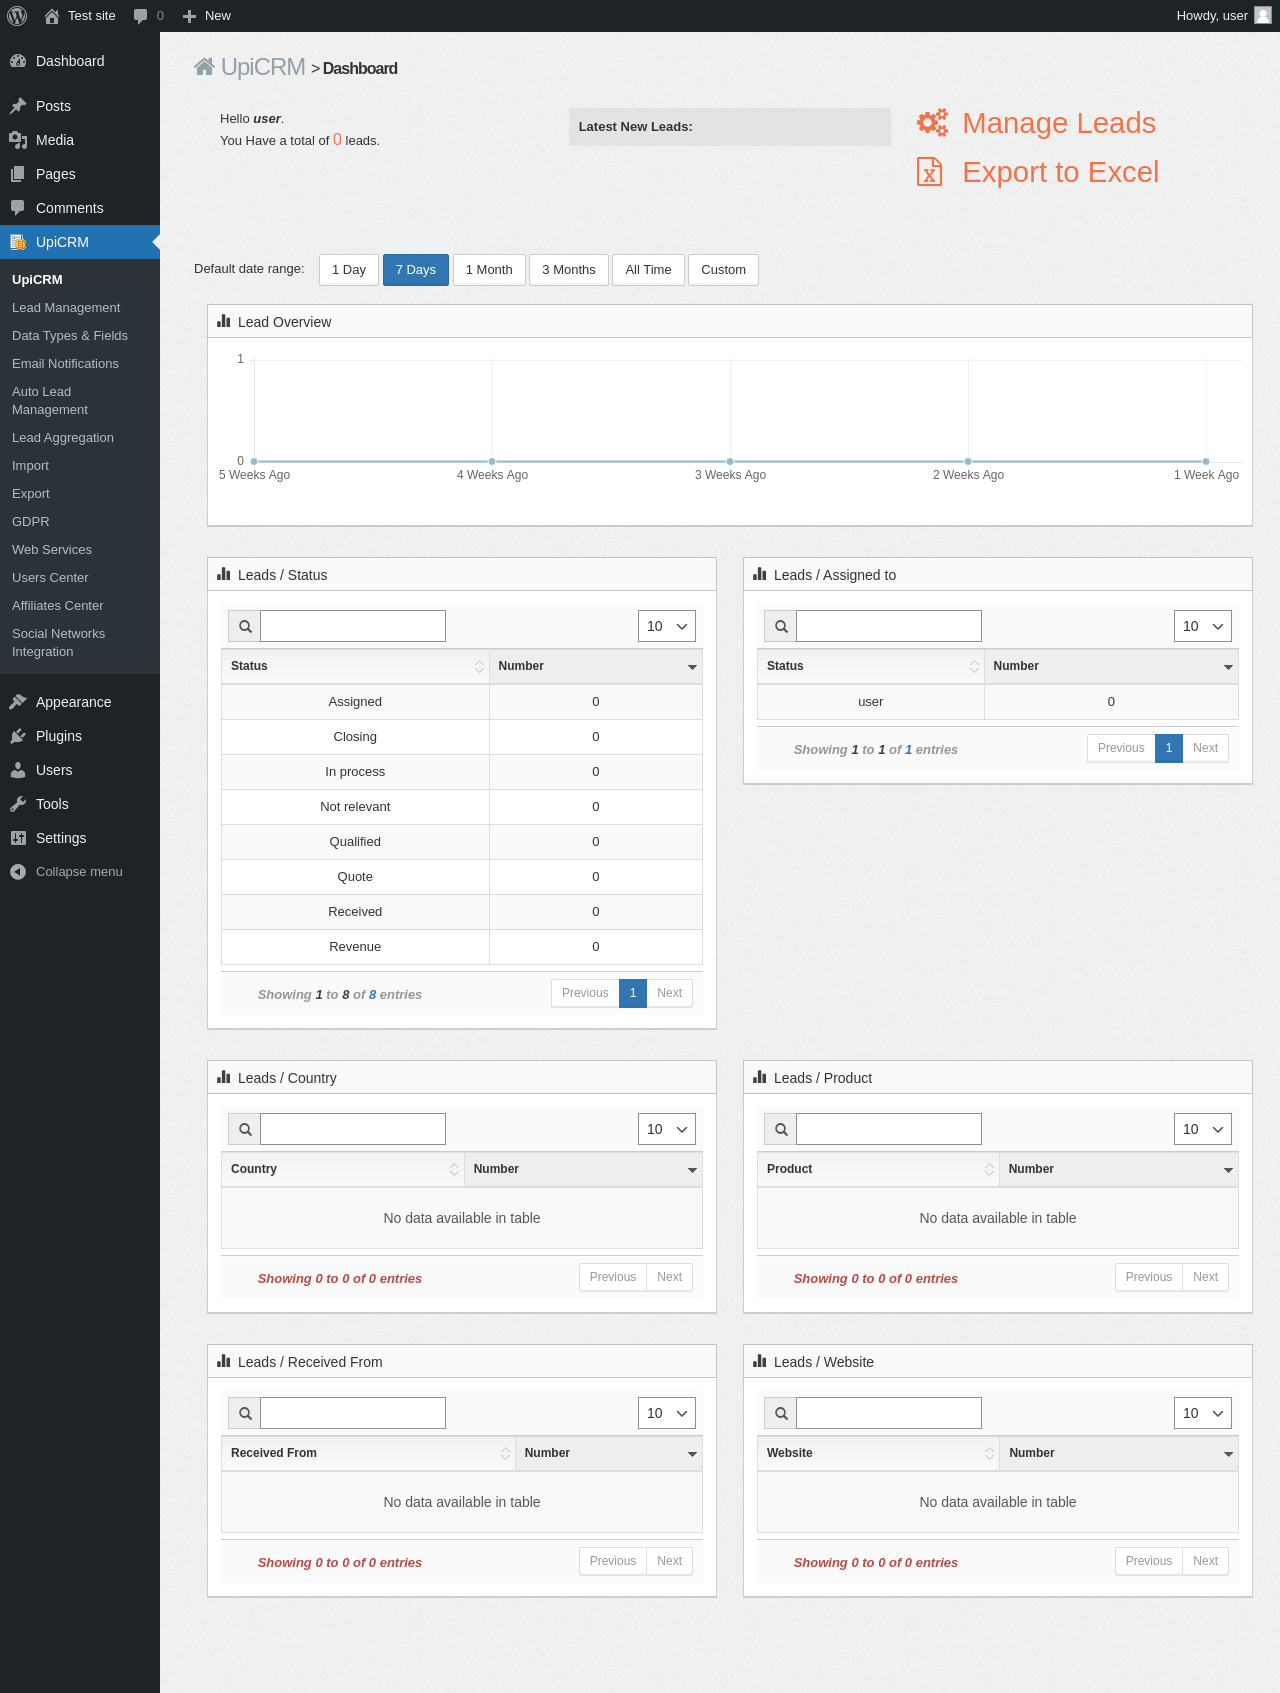Open GDPR submenu item
The width and height of the screenshot is (1280, 1693).
coord(31,522)
